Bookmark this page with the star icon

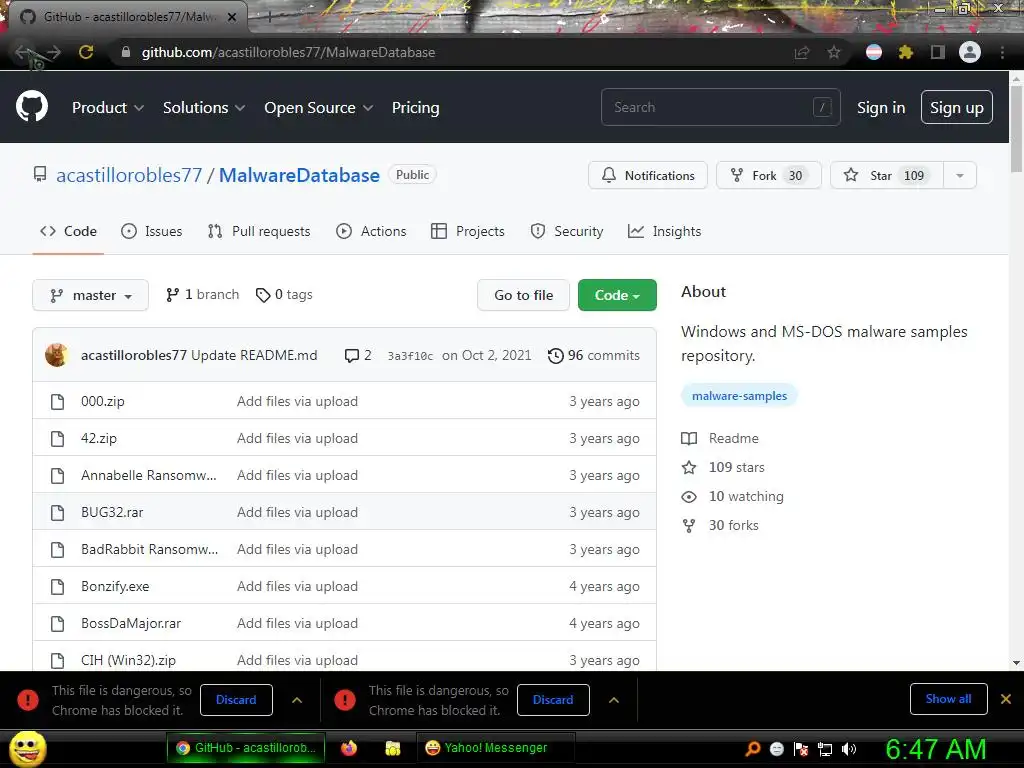(x=834, y=52)
